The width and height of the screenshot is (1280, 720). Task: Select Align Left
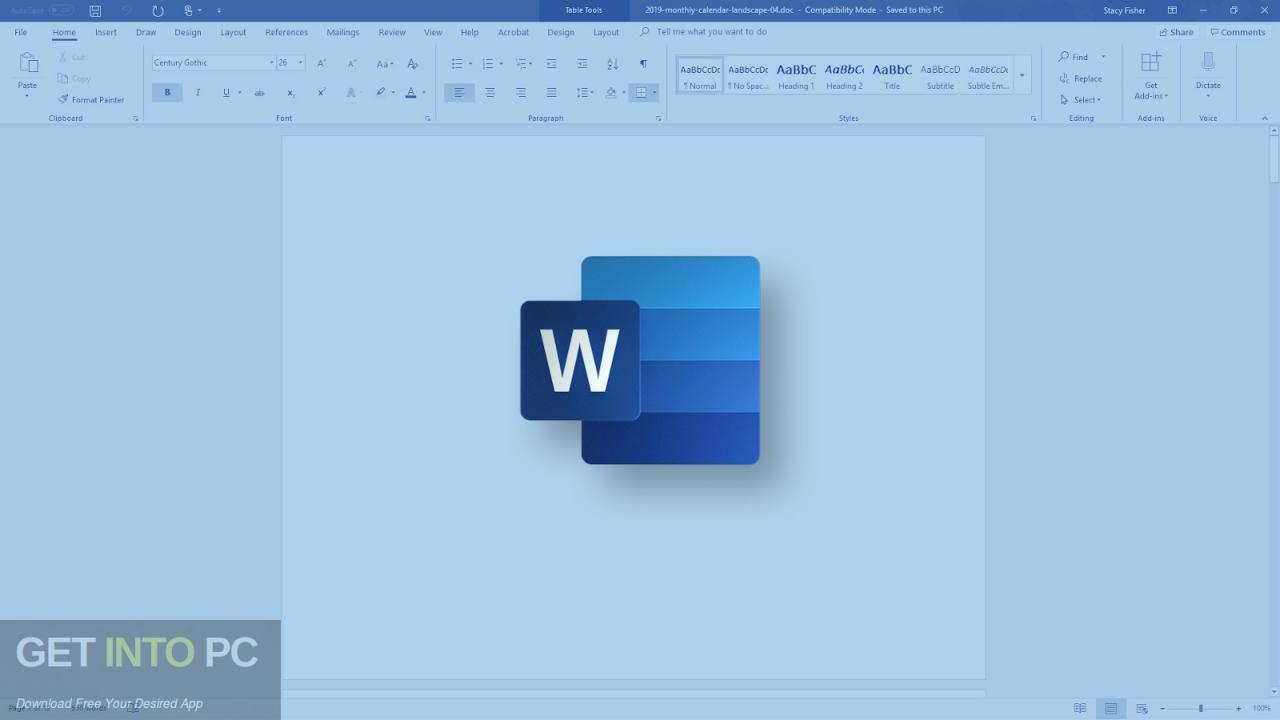[x=459, y=92]
